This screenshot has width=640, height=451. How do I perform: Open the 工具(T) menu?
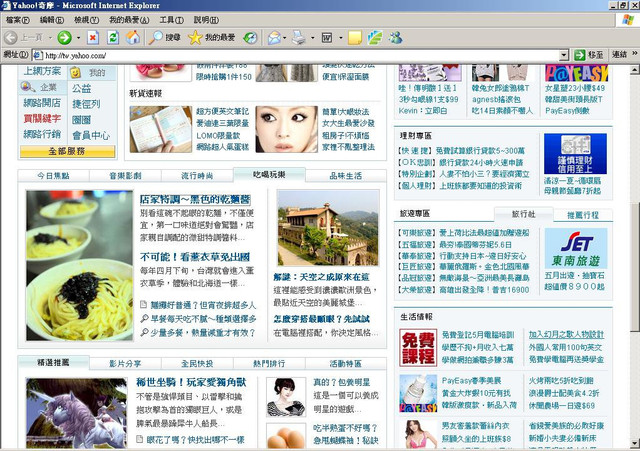[x=171, y=20]
